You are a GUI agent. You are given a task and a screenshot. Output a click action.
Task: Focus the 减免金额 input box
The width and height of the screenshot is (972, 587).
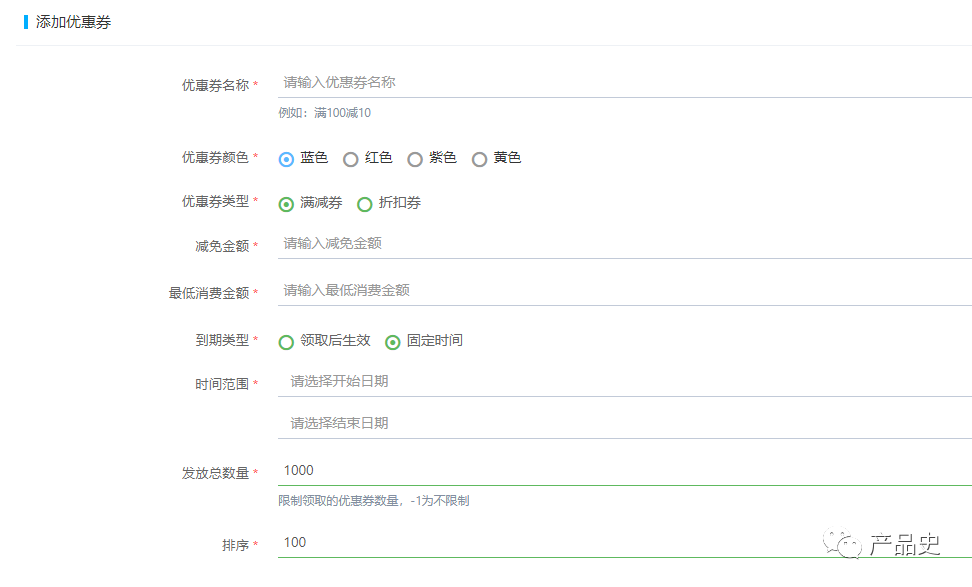624,244
